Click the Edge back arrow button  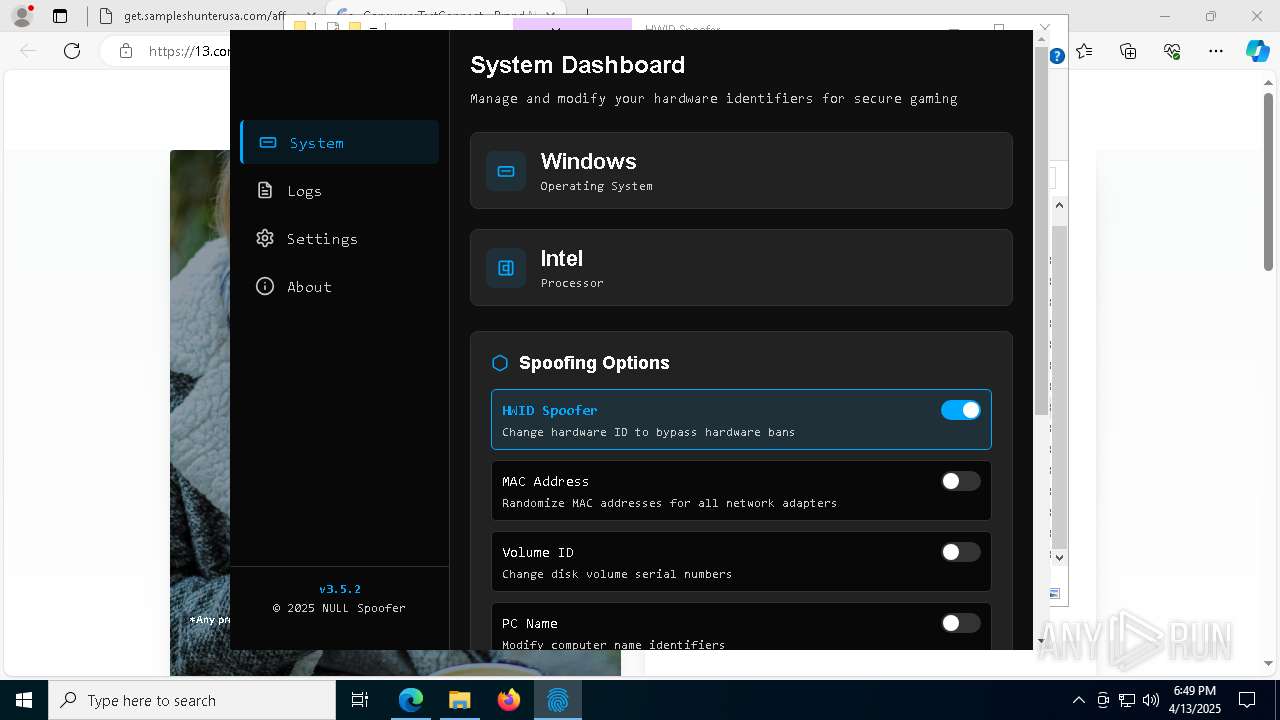tap(28, 51)
